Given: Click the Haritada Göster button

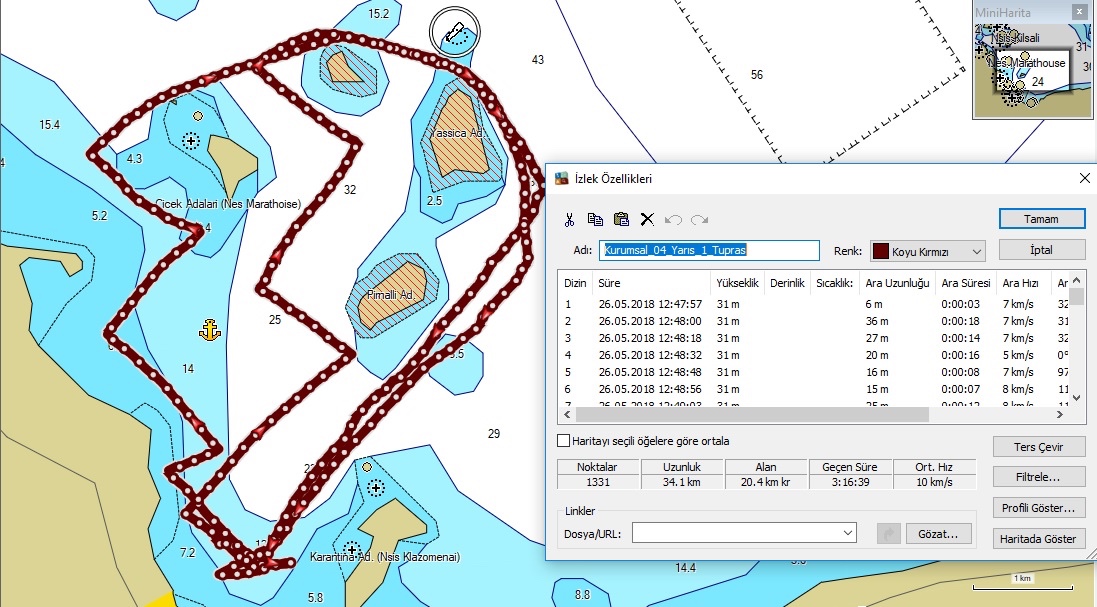Looking at the screenshot, I should pyautogui.click(x=1039, y=539).
